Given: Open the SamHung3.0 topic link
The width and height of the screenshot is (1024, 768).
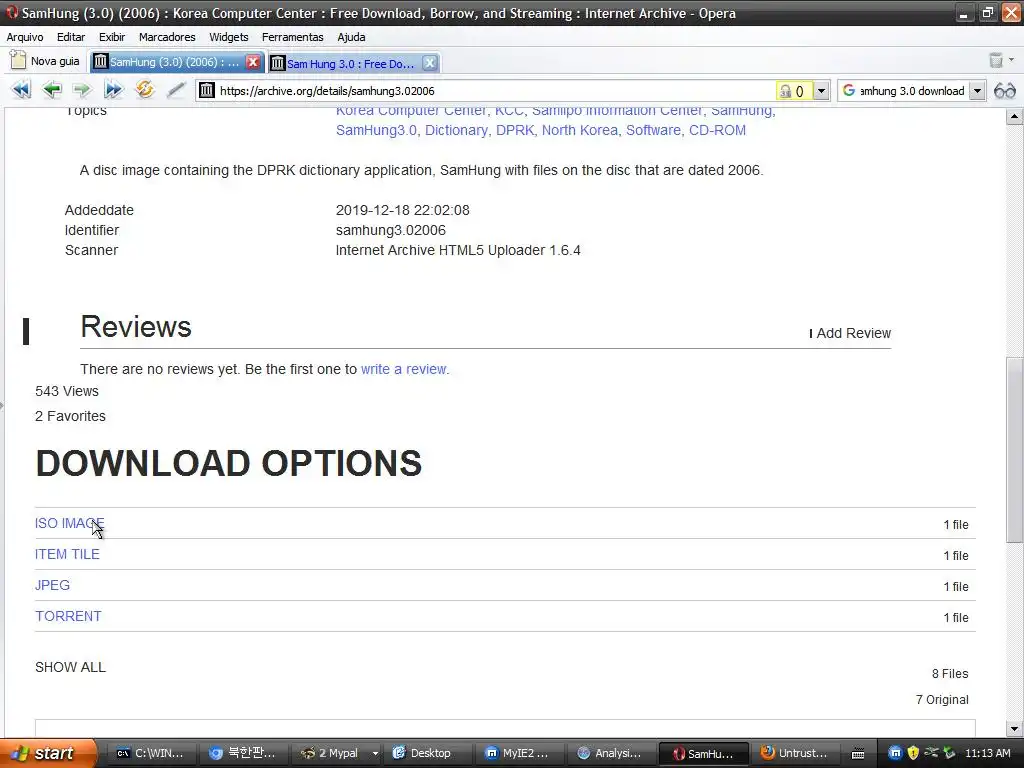Looking at the screenshot, I should coord(376,130).
